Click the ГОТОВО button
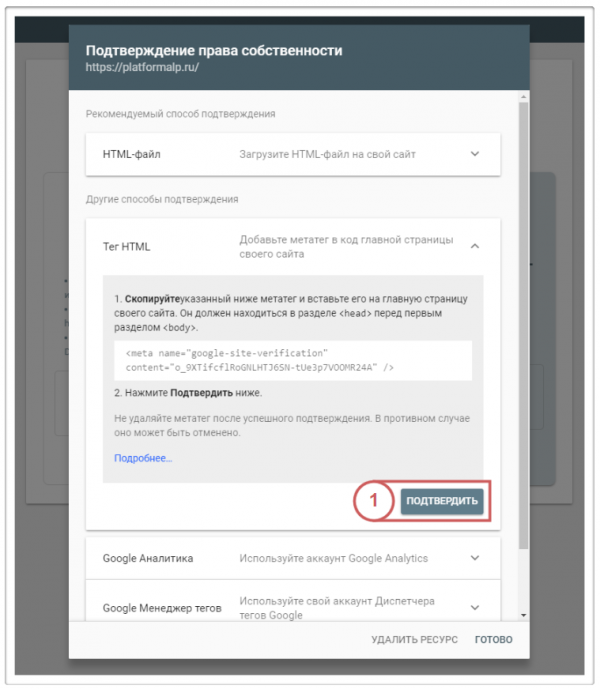Viewport: 600px width, 689px height. [x=493, y=640]
